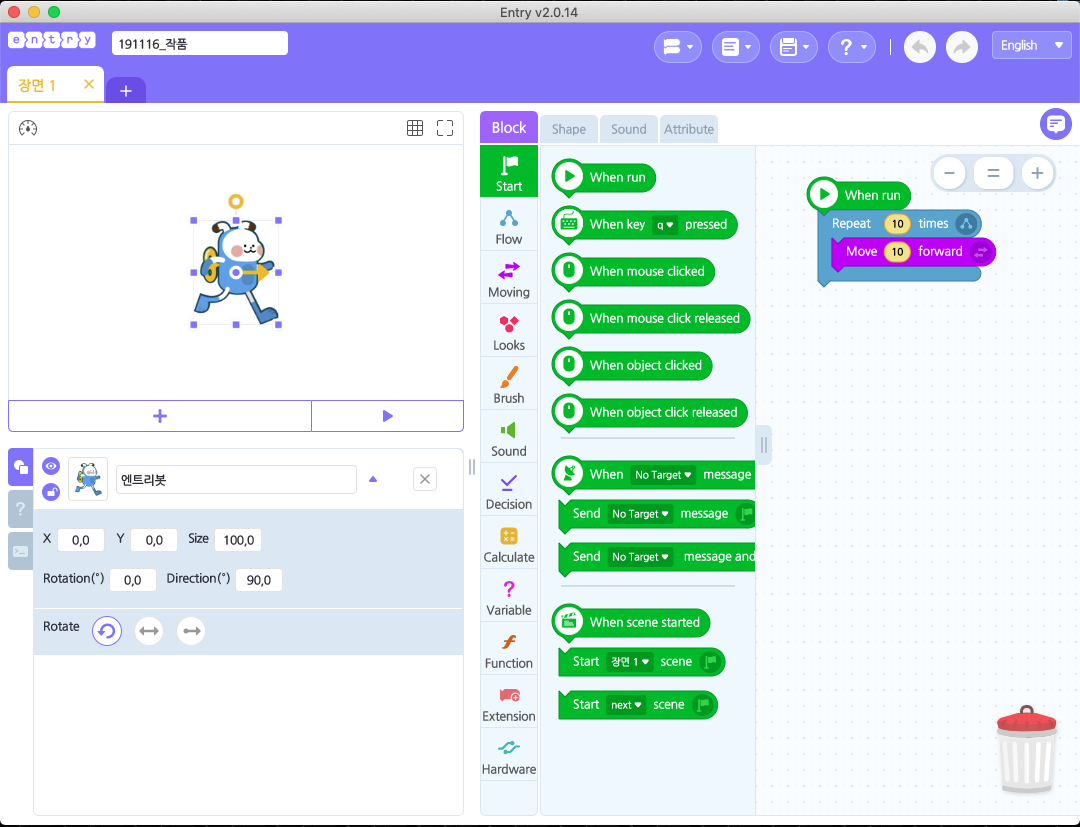Open the workspace mode dropdown menu
The image size is (1080, 827).
click(678, 47)
